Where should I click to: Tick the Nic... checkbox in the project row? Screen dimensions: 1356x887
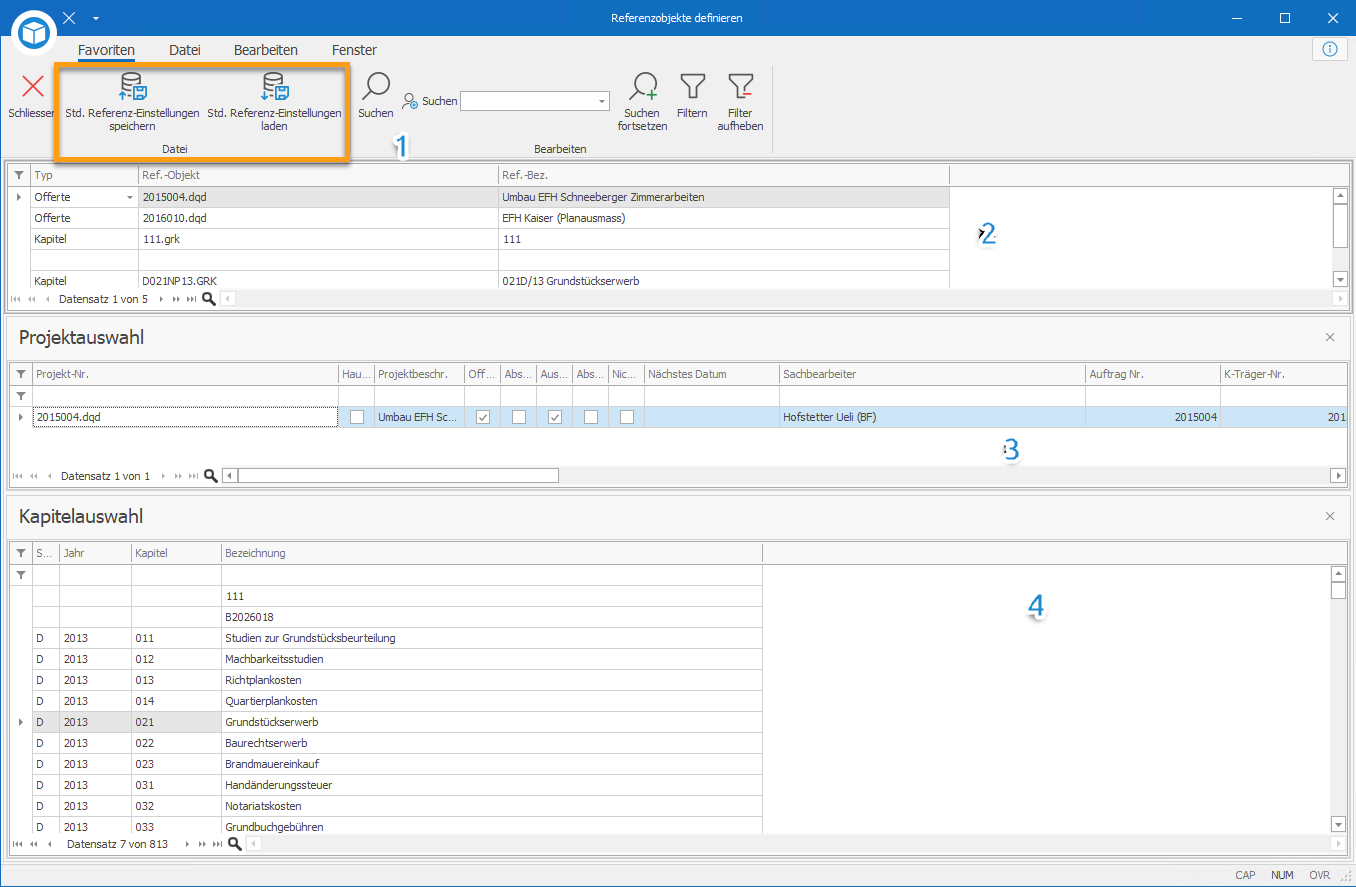coord(627,417)
